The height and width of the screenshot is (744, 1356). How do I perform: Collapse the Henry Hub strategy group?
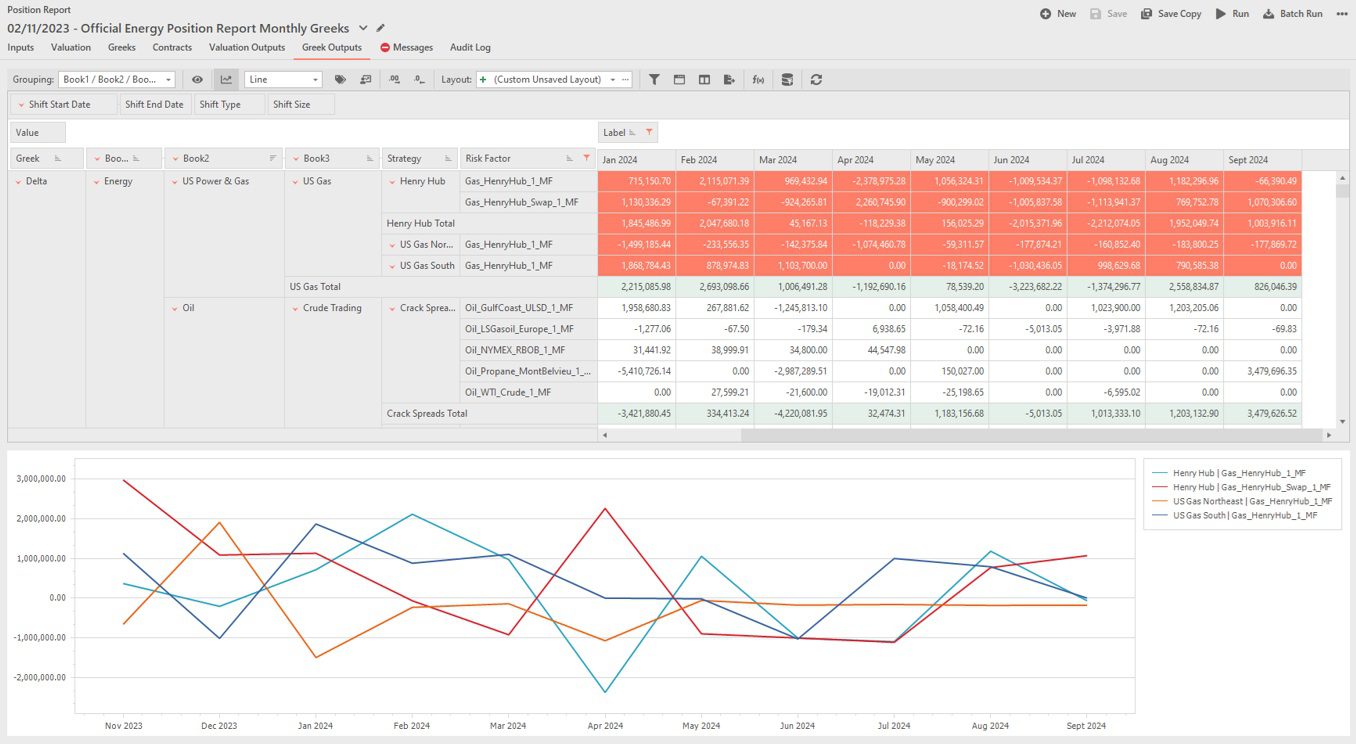(x=392, y=182)
